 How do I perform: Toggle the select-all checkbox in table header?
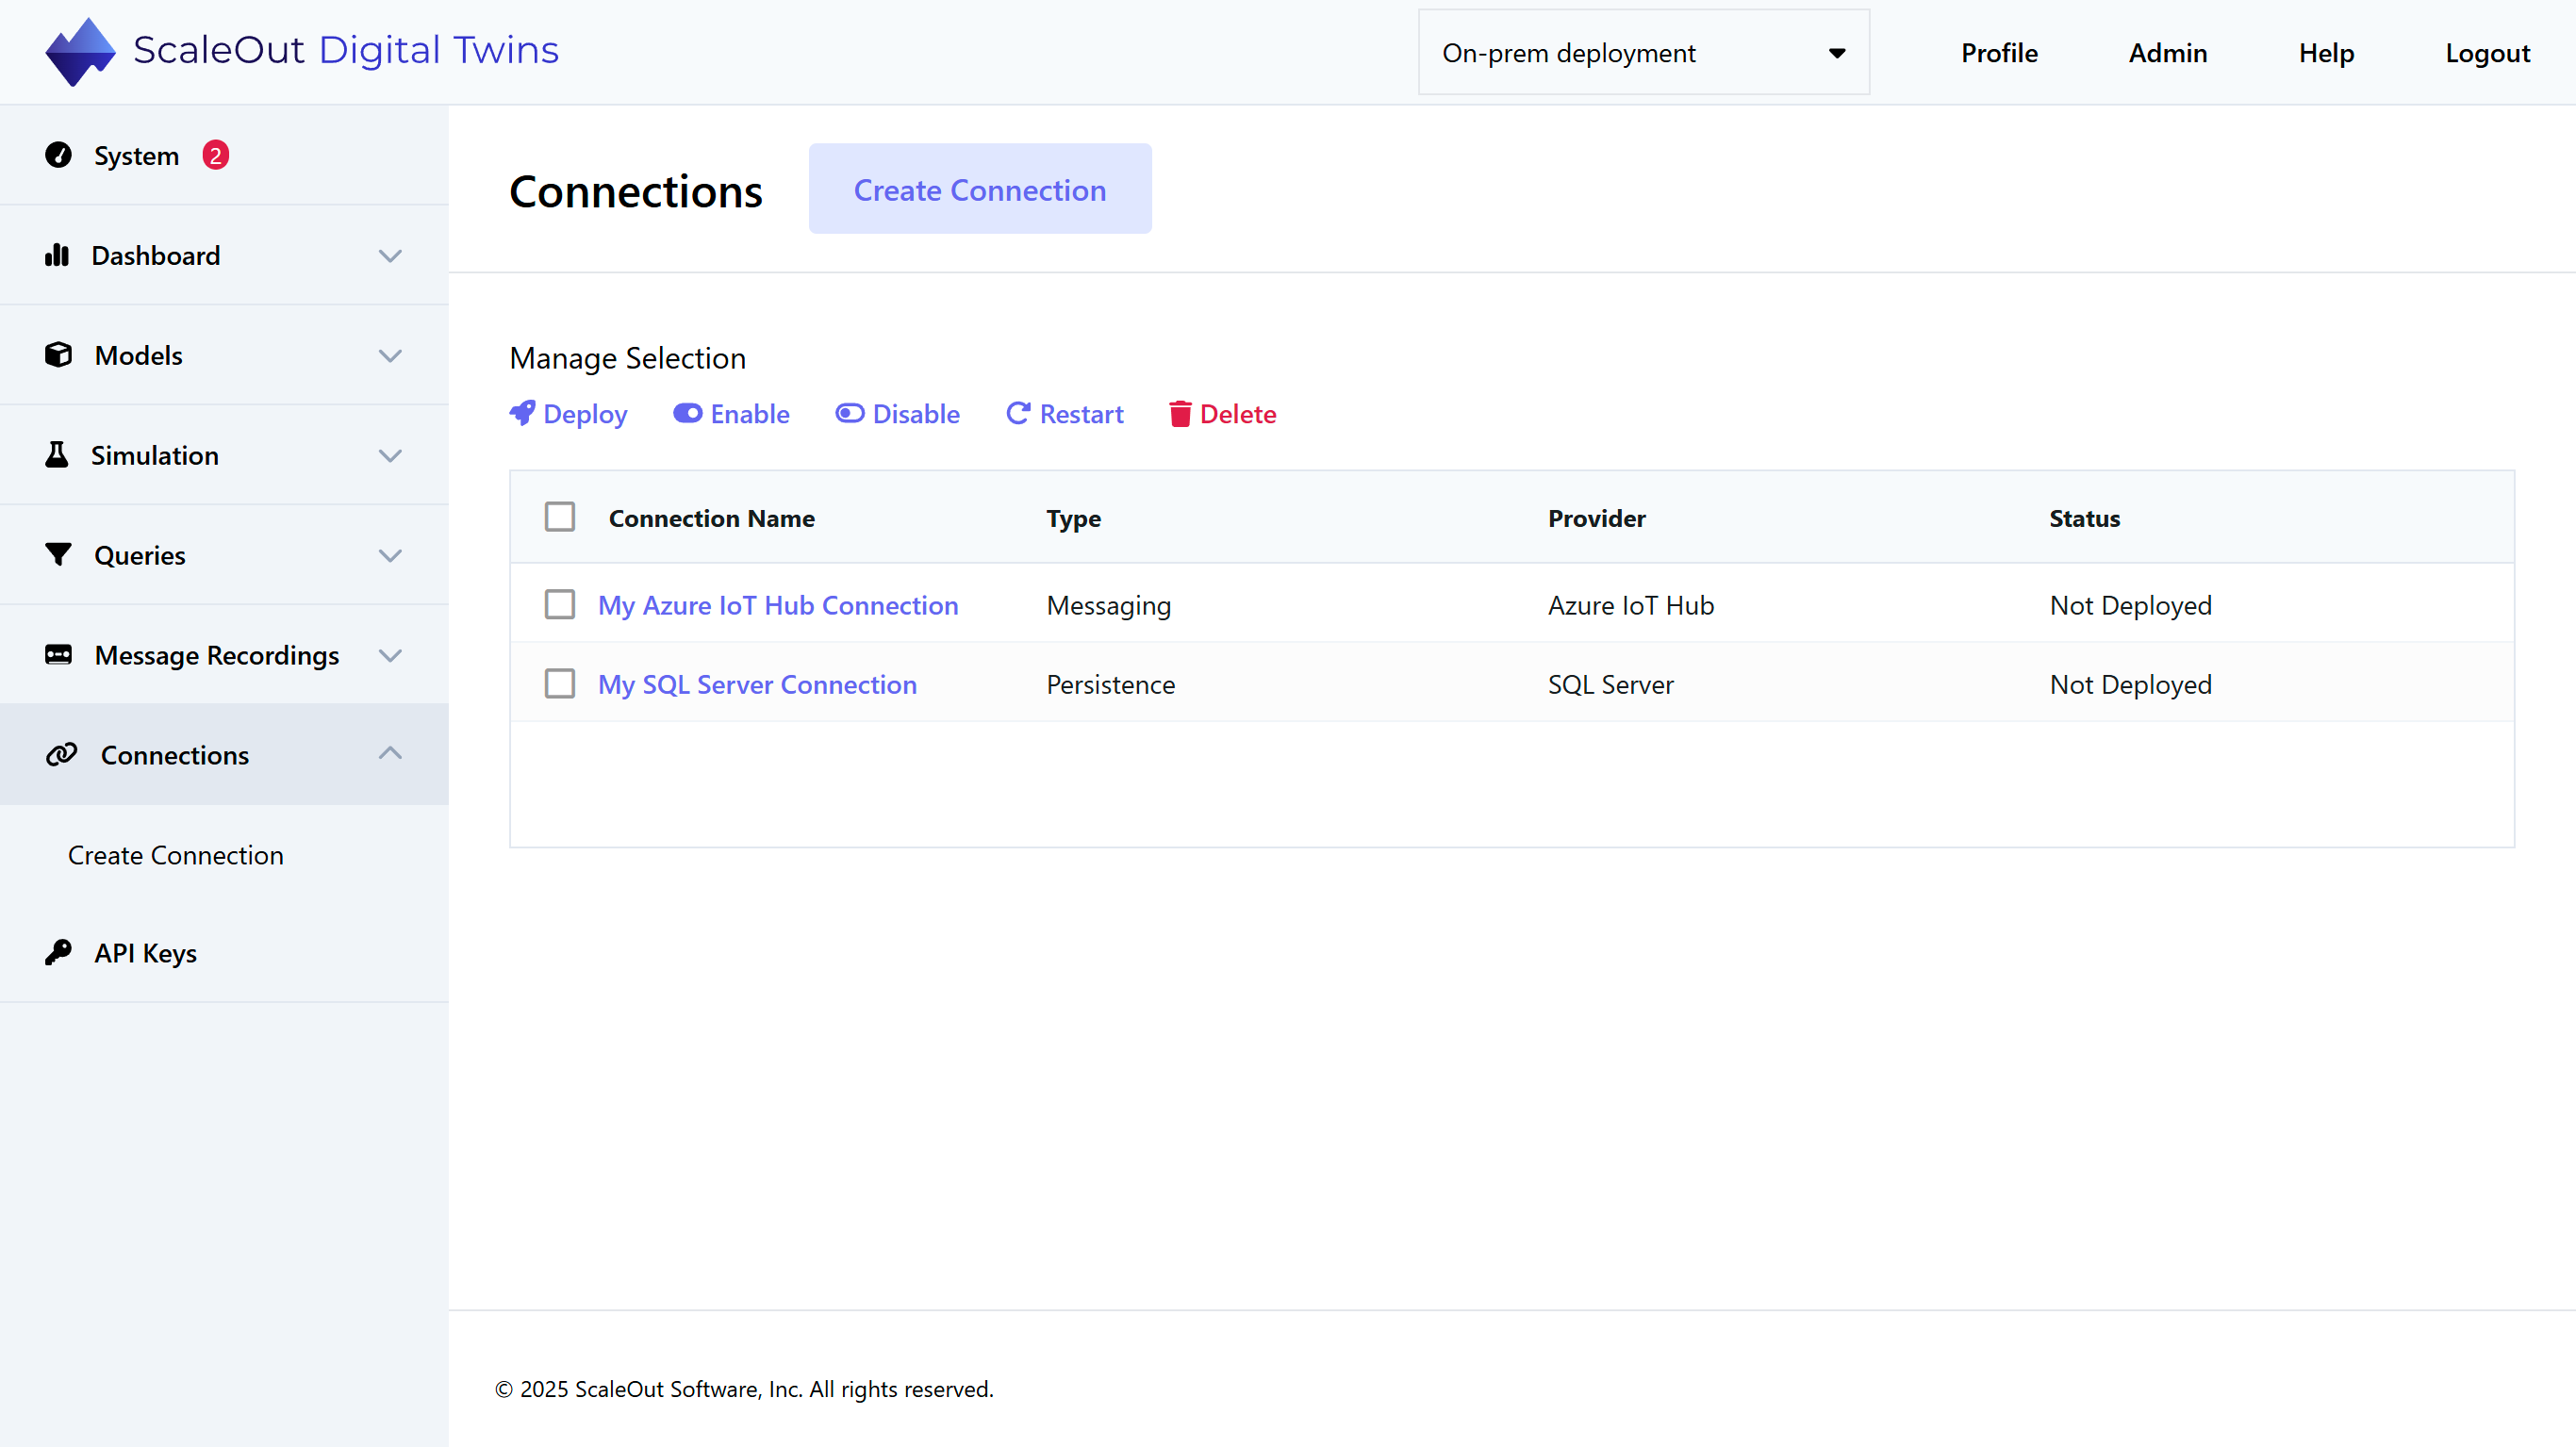point(560,517)
